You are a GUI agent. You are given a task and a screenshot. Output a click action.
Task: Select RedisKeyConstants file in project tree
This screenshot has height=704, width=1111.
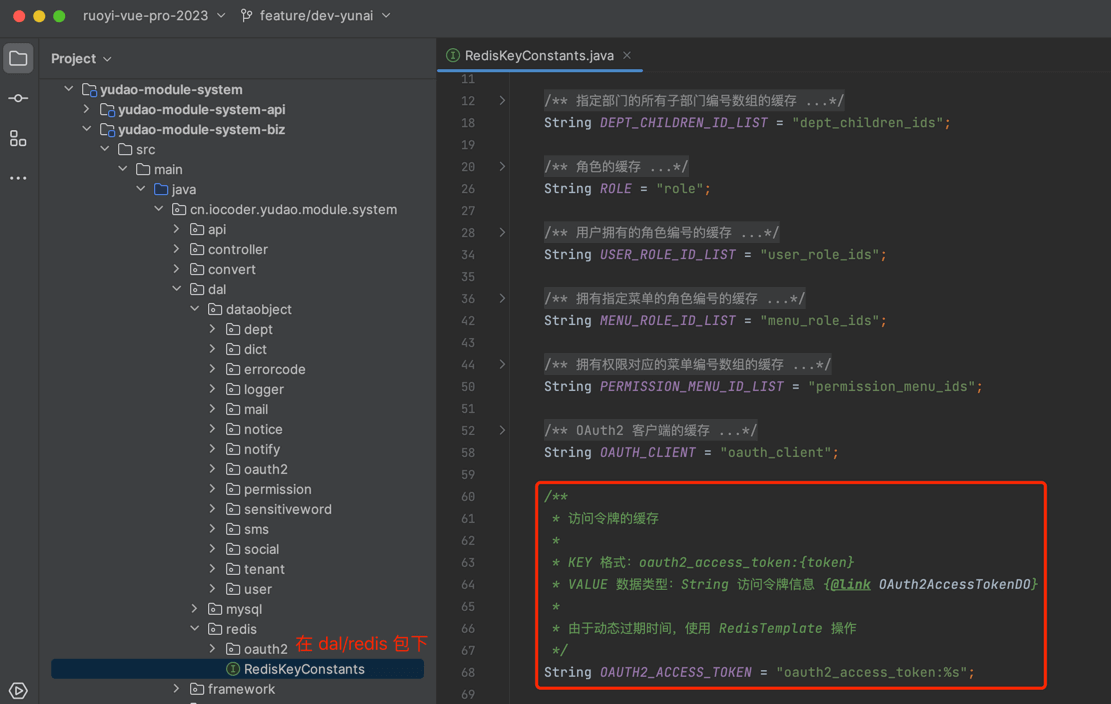tap(304, 669)
